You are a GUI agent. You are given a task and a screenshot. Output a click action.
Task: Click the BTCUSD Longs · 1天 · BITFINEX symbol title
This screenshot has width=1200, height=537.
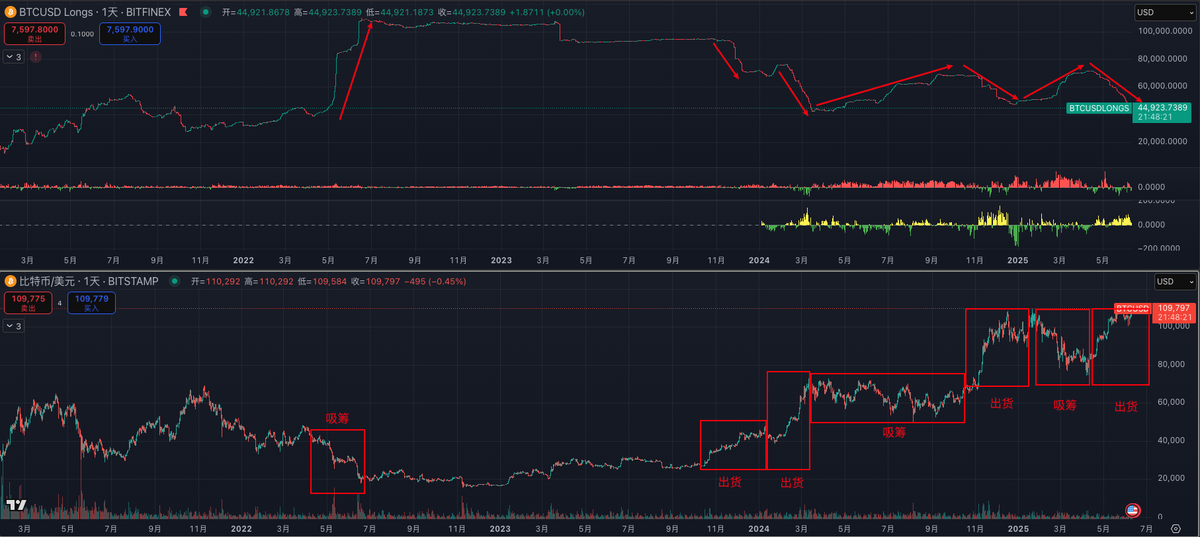point(95,12)
